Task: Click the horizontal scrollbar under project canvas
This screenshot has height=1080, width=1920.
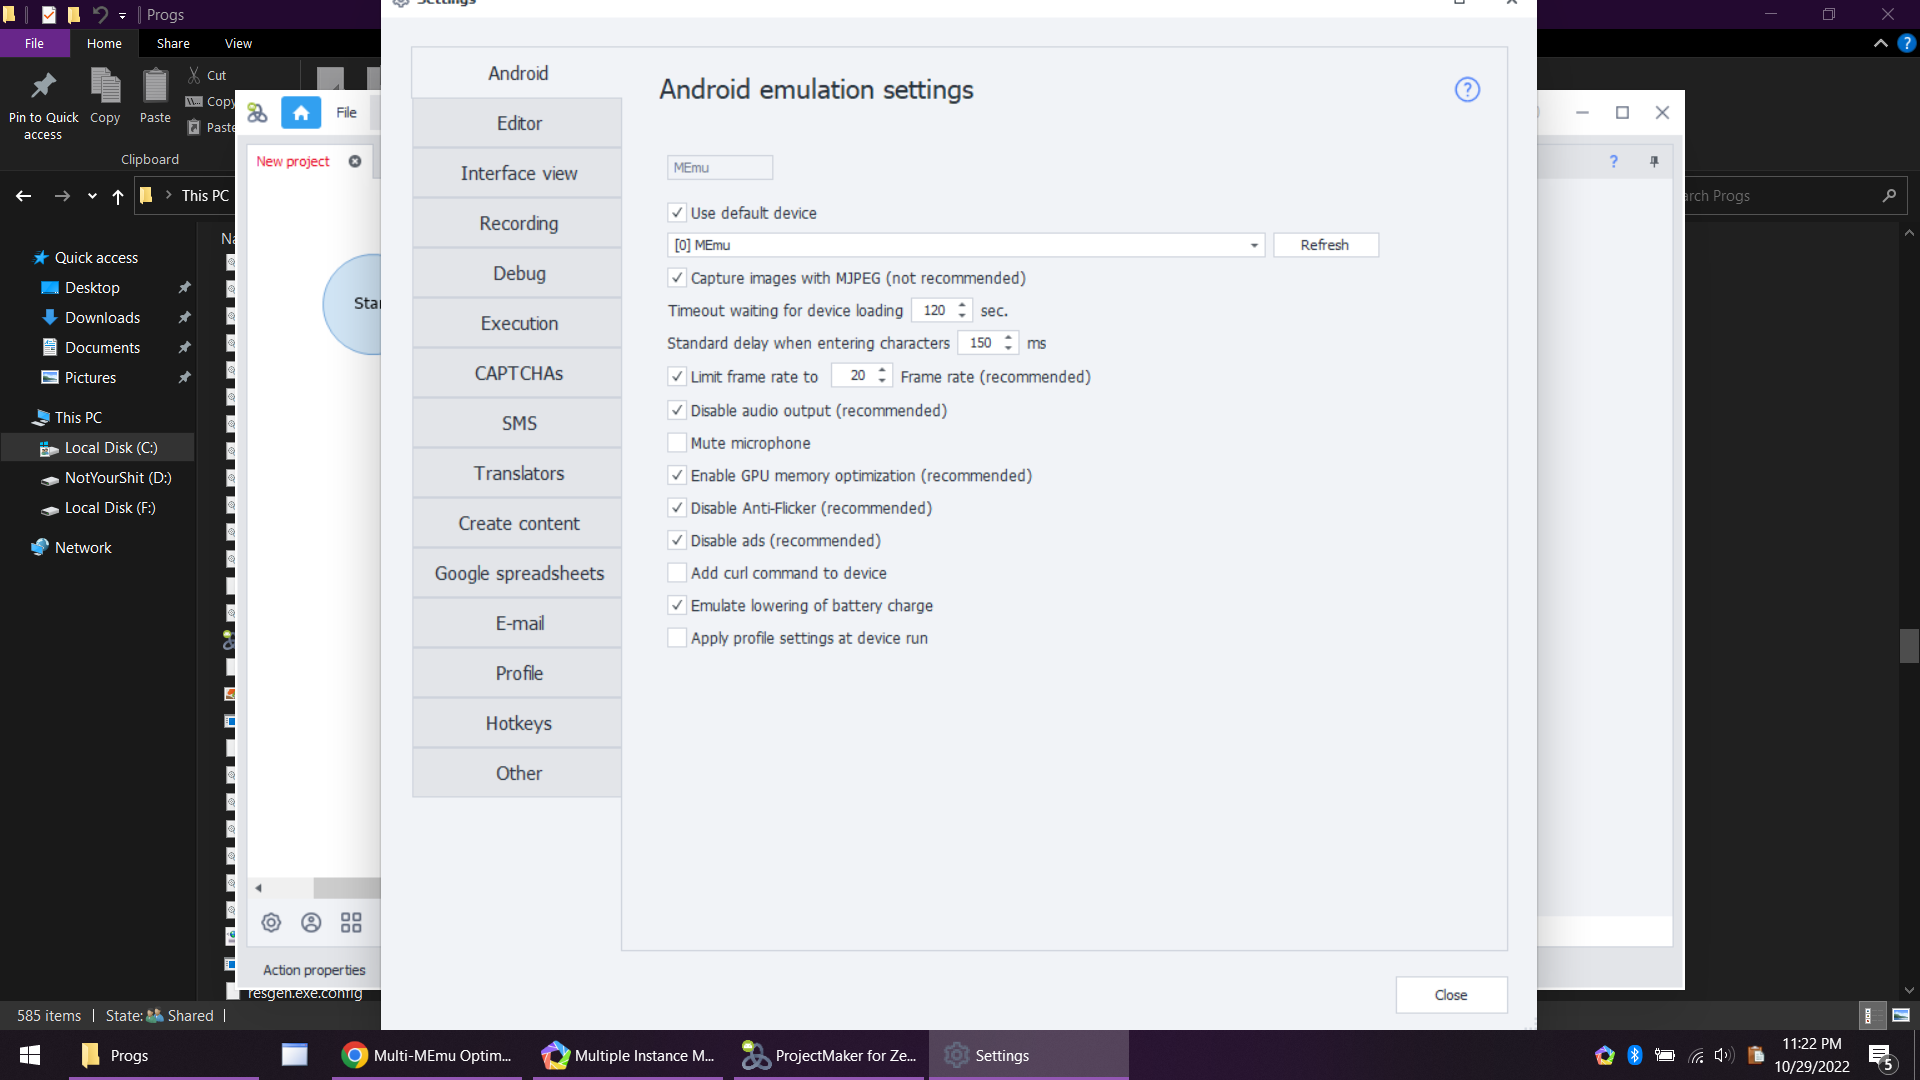Action: (346, 888)
